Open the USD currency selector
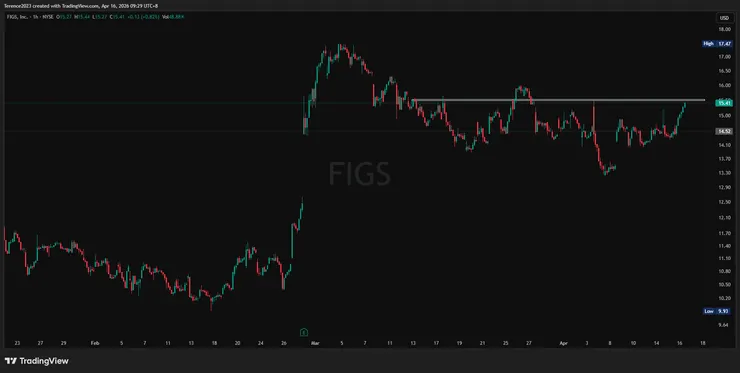The height and width of the screenshot is (373, 740). [x=724, y=18]
